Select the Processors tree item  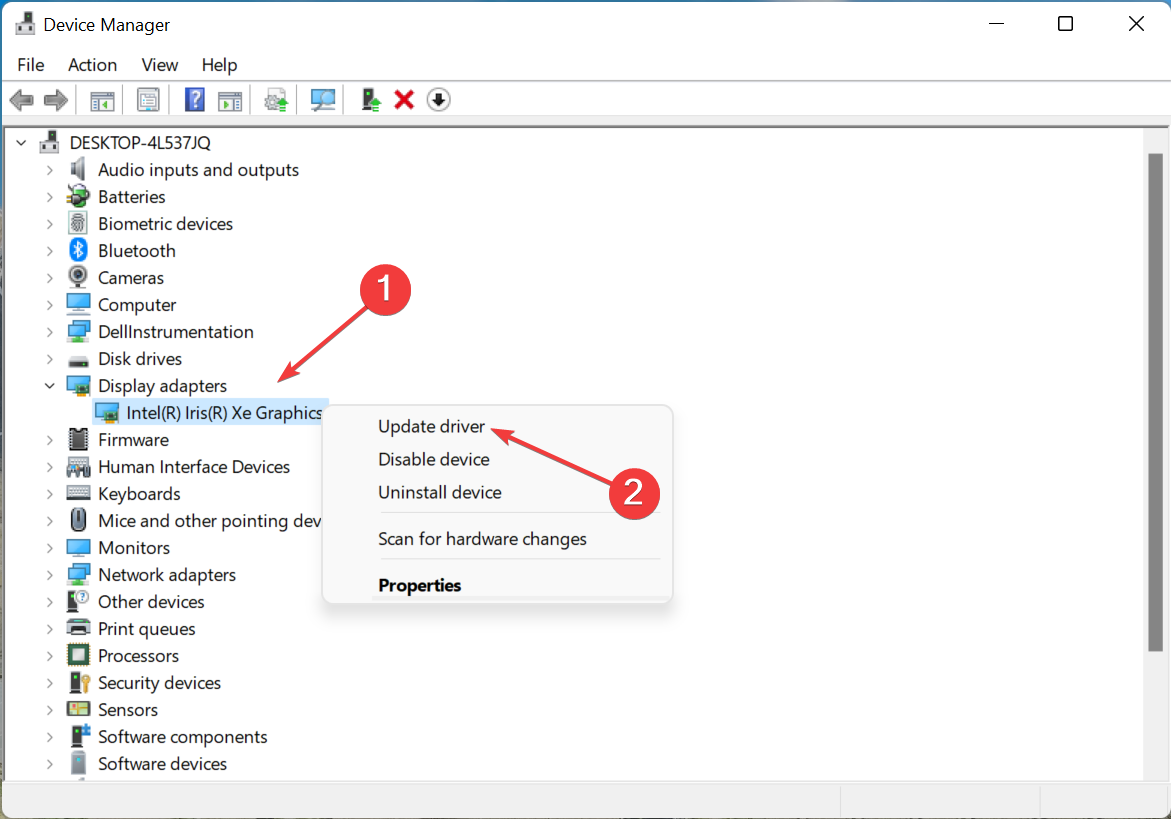(x=138, y=656)
